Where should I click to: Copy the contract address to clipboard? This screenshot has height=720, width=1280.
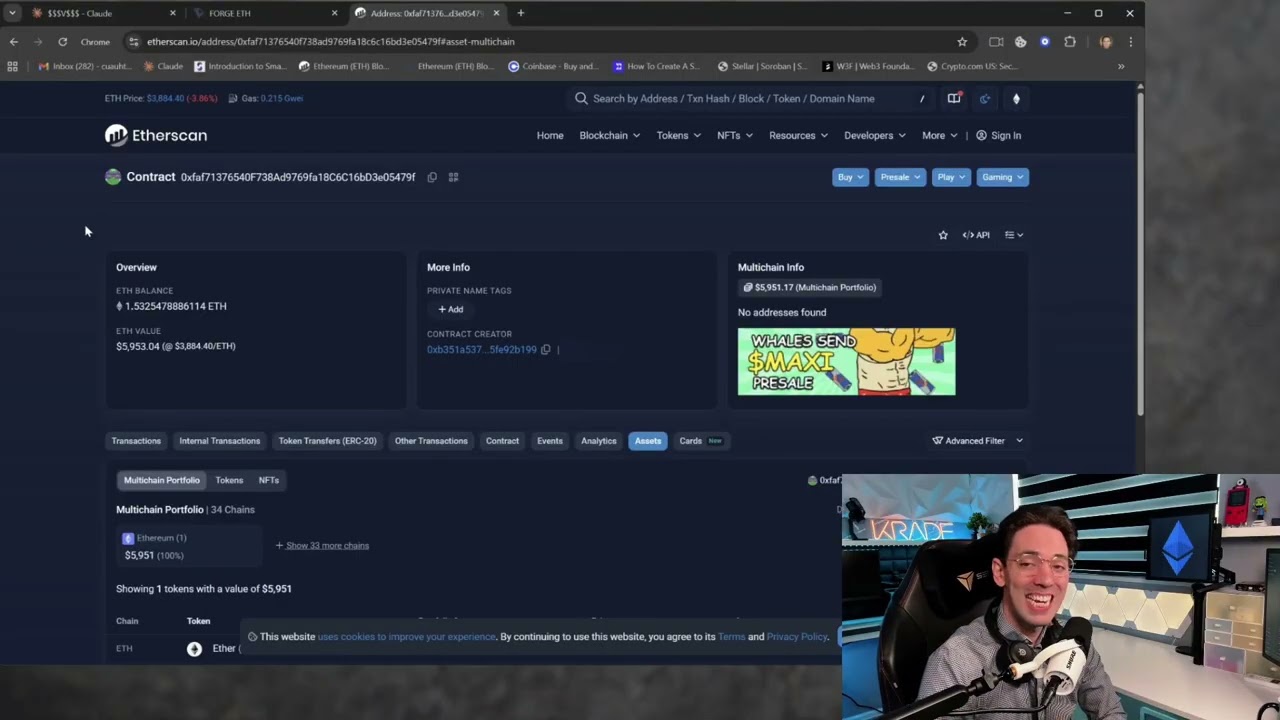(x=432, y=177)
